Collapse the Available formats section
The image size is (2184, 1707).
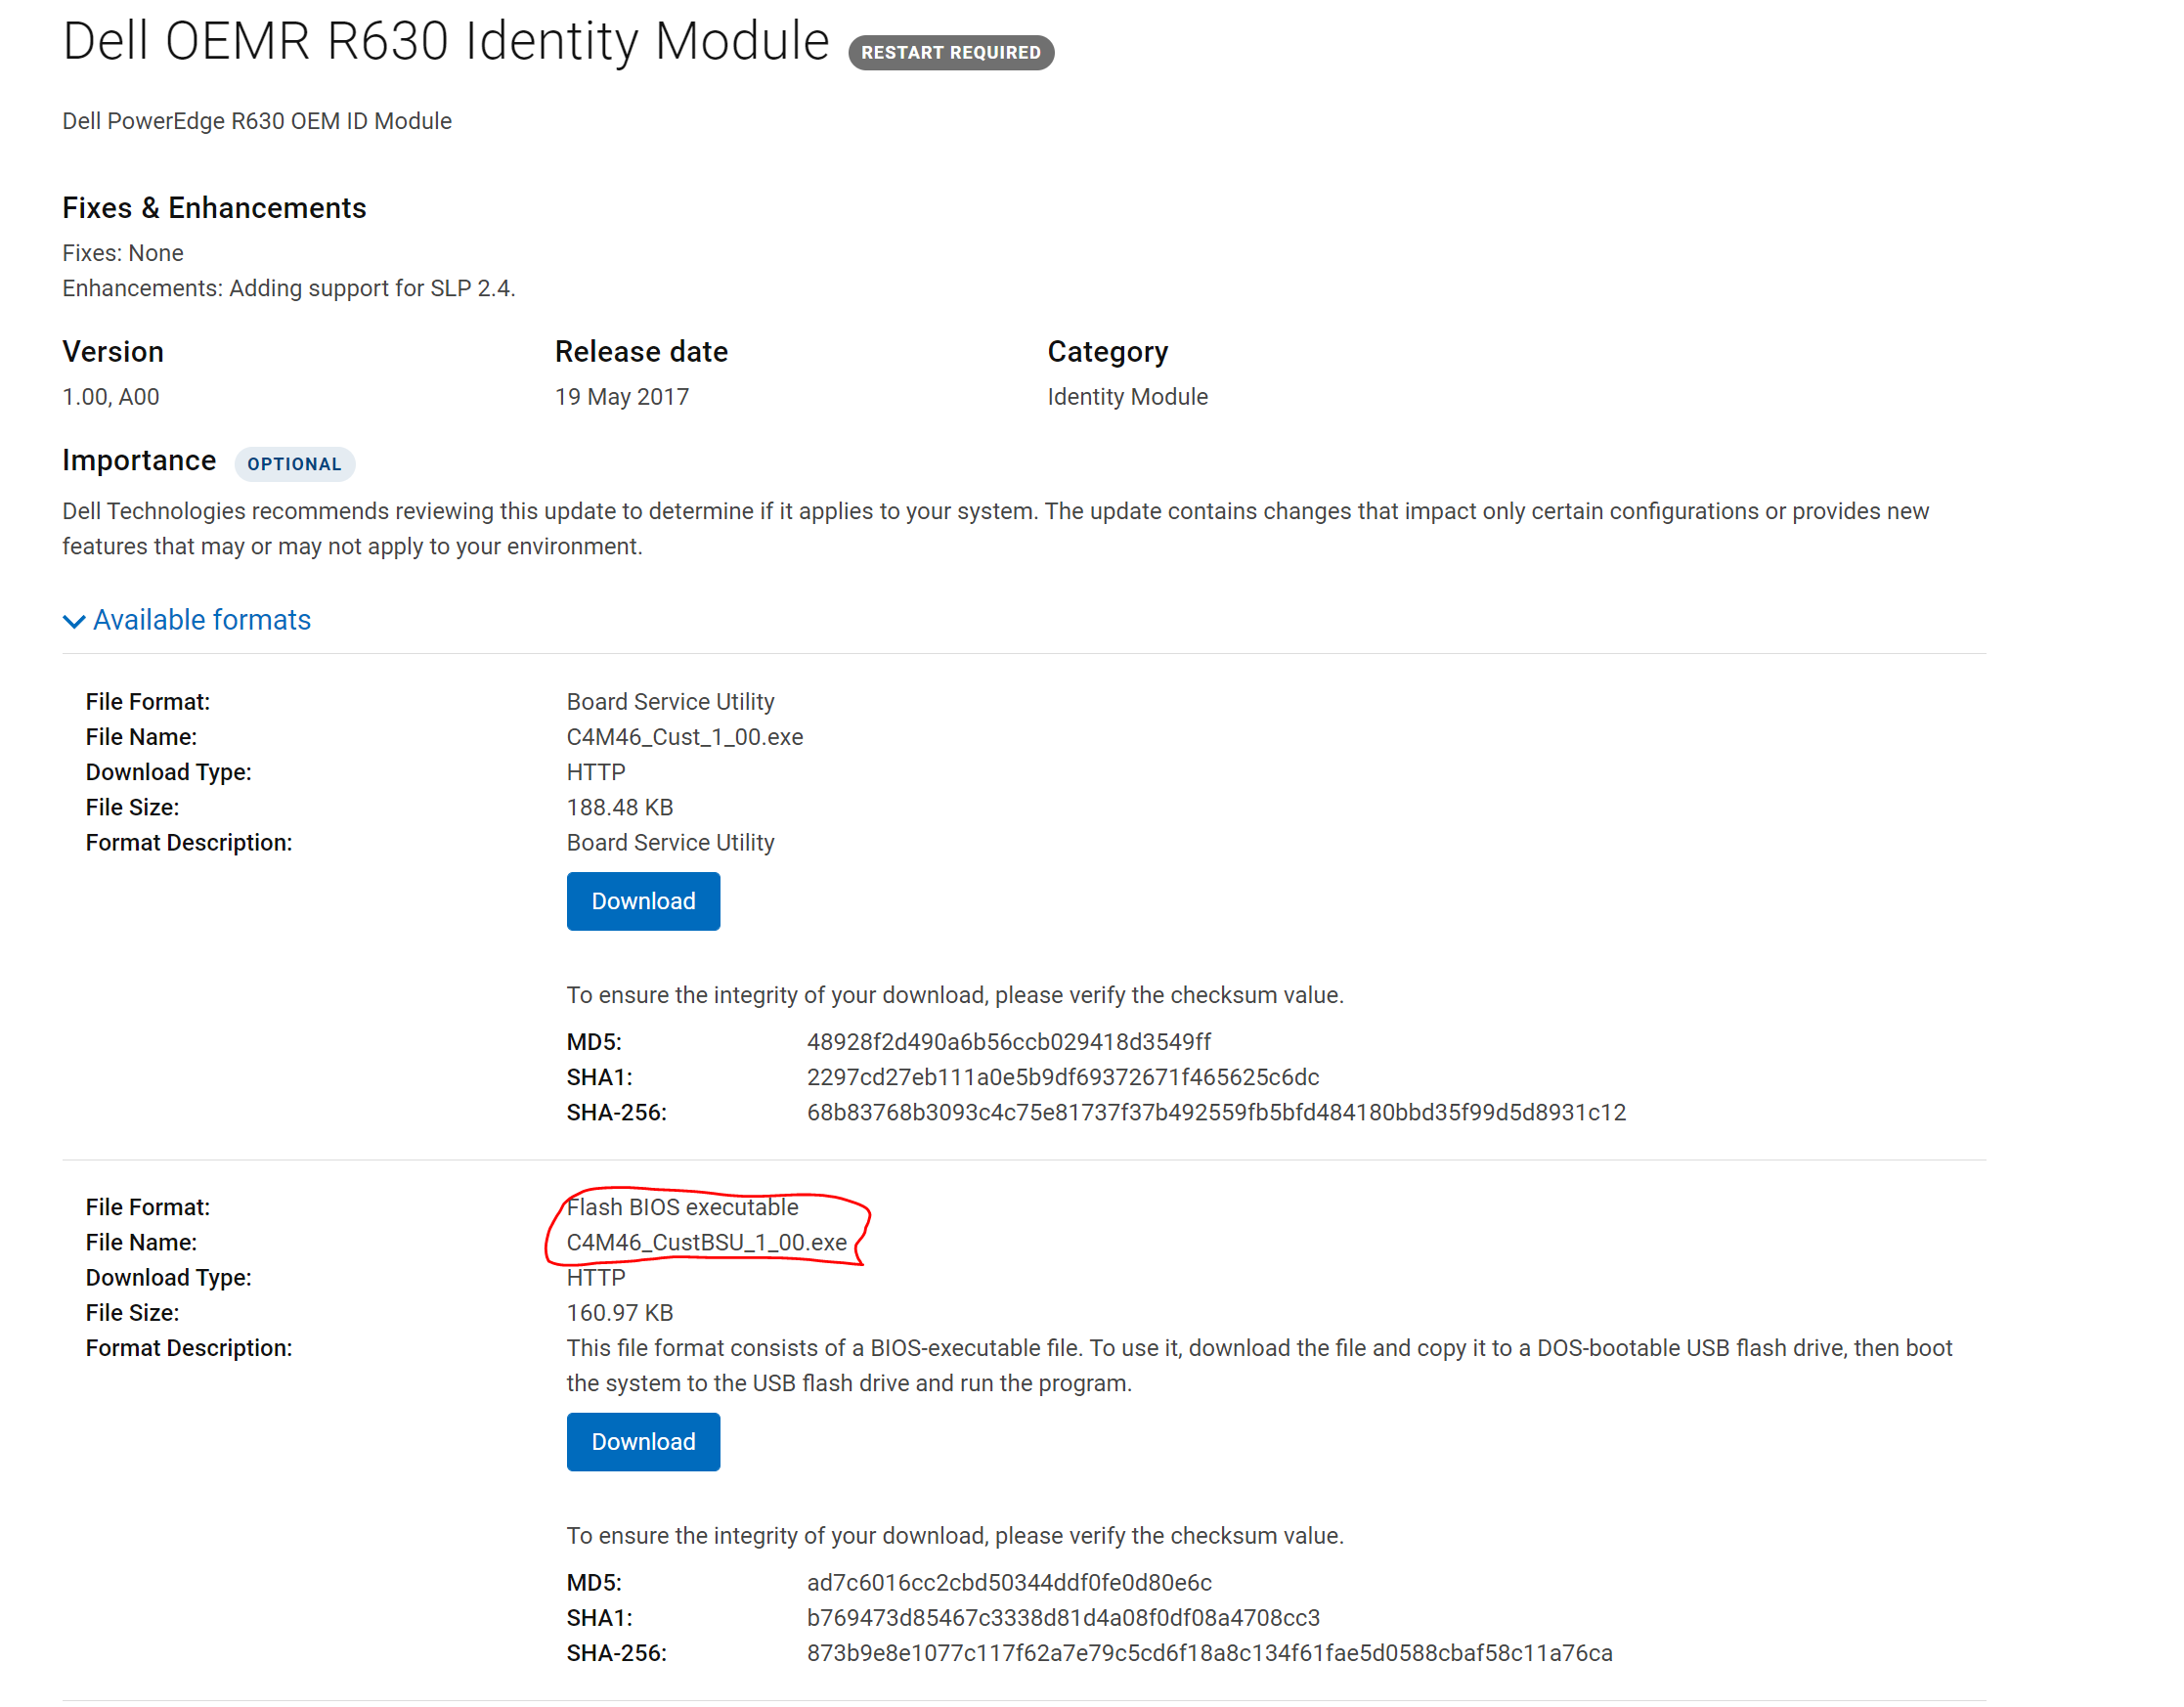pos(187,621)
